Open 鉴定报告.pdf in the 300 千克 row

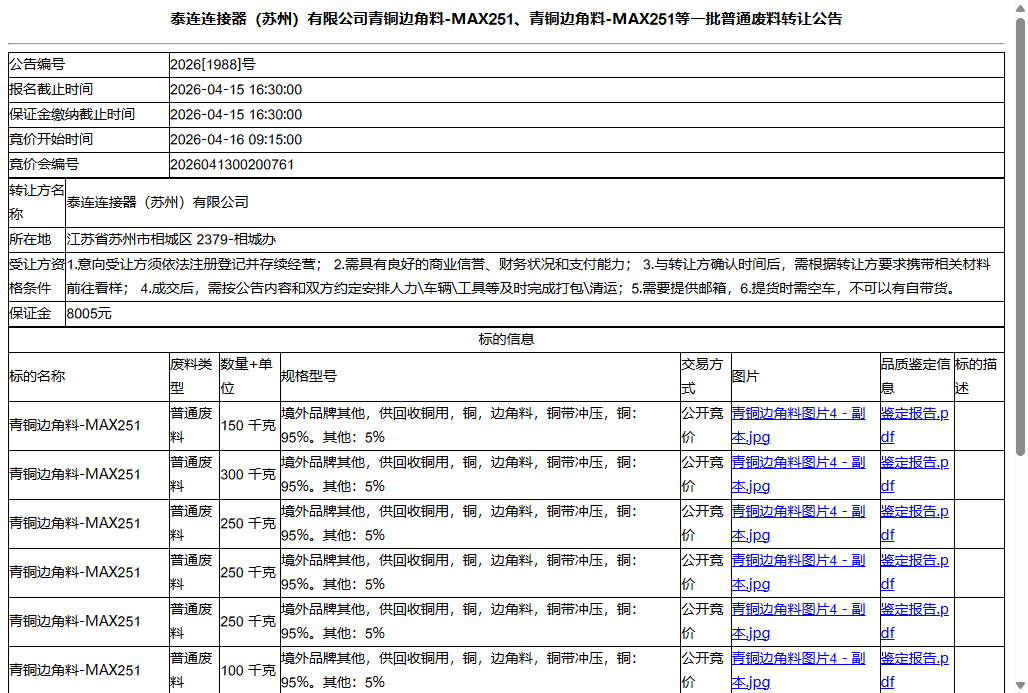point(915,474)
